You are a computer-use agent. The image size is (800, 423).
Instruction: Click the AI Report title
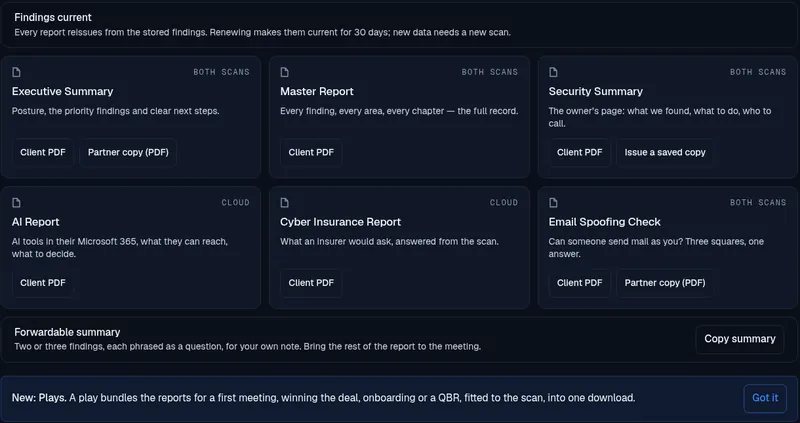(36, 222)
